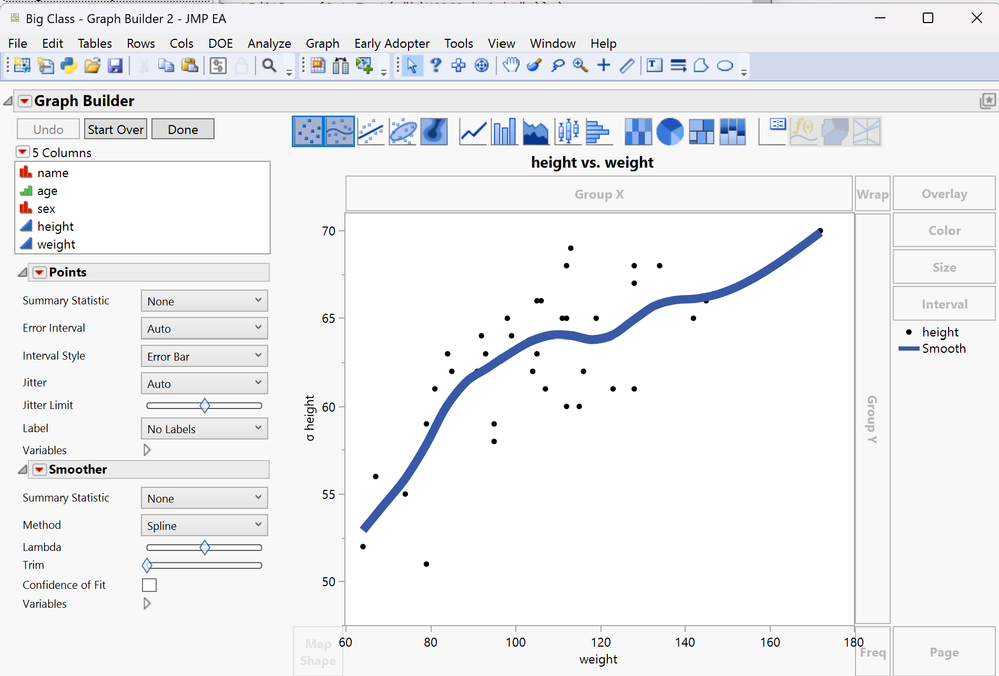Open Smoother Summary Statistic dropdown
The image size is (999, 676).
[204, 499]
